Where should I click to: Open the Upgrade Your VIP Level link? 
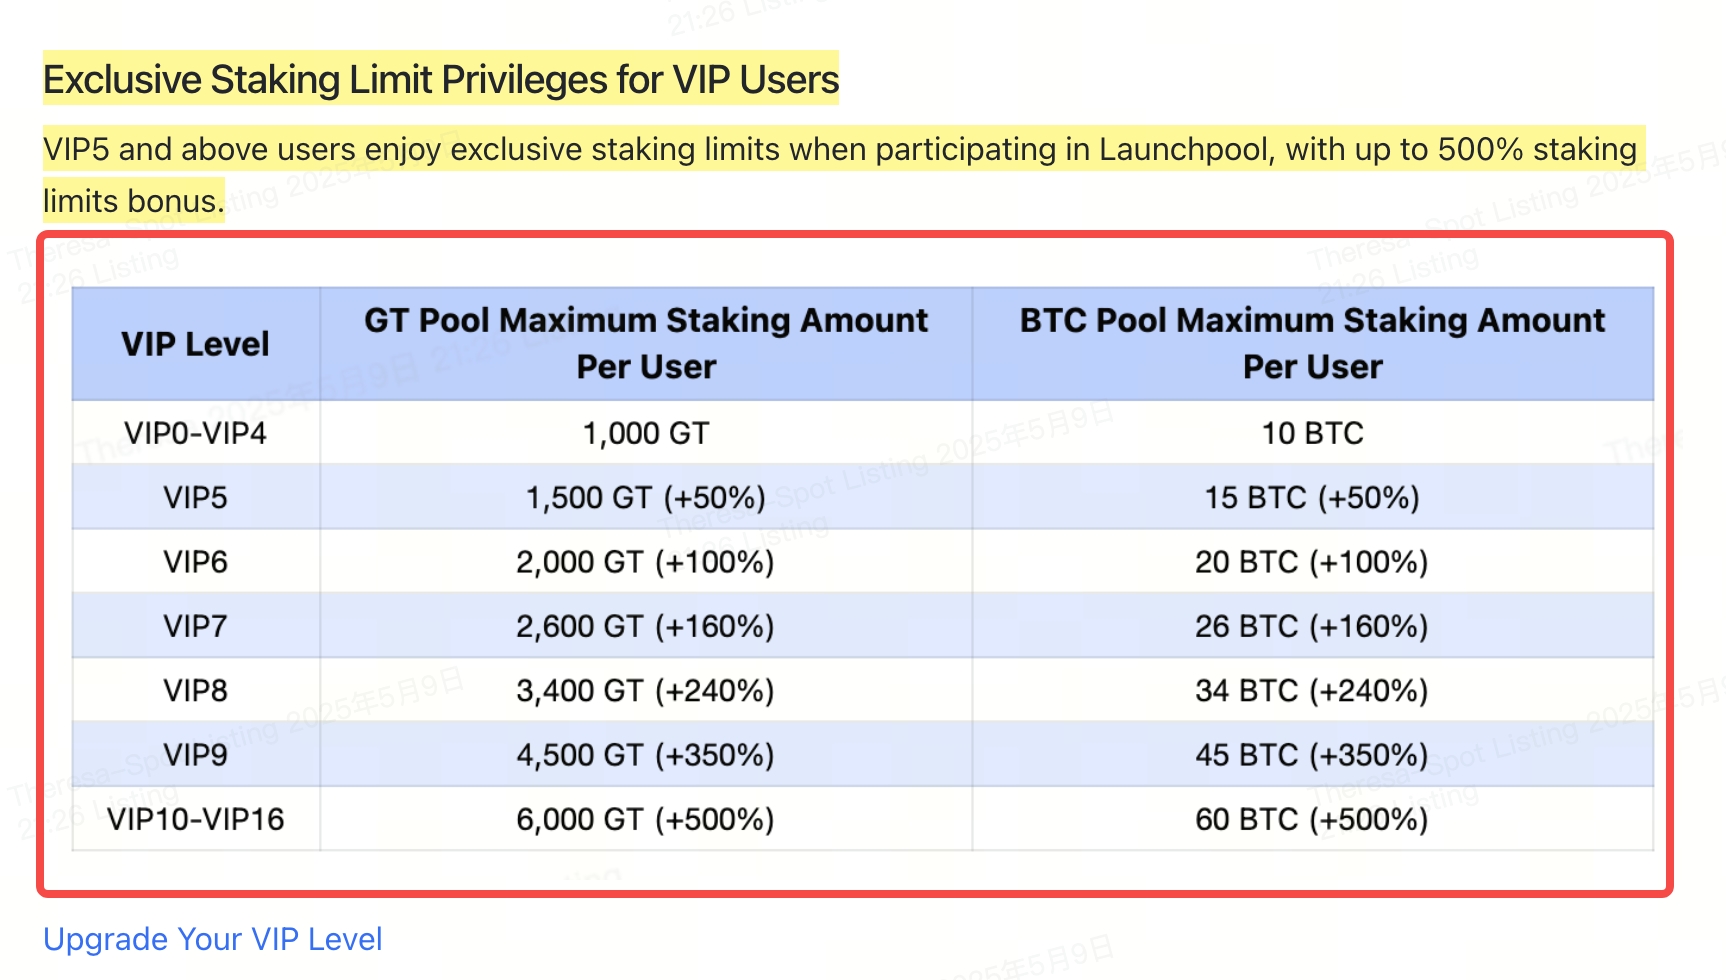(x=212, y=939)
